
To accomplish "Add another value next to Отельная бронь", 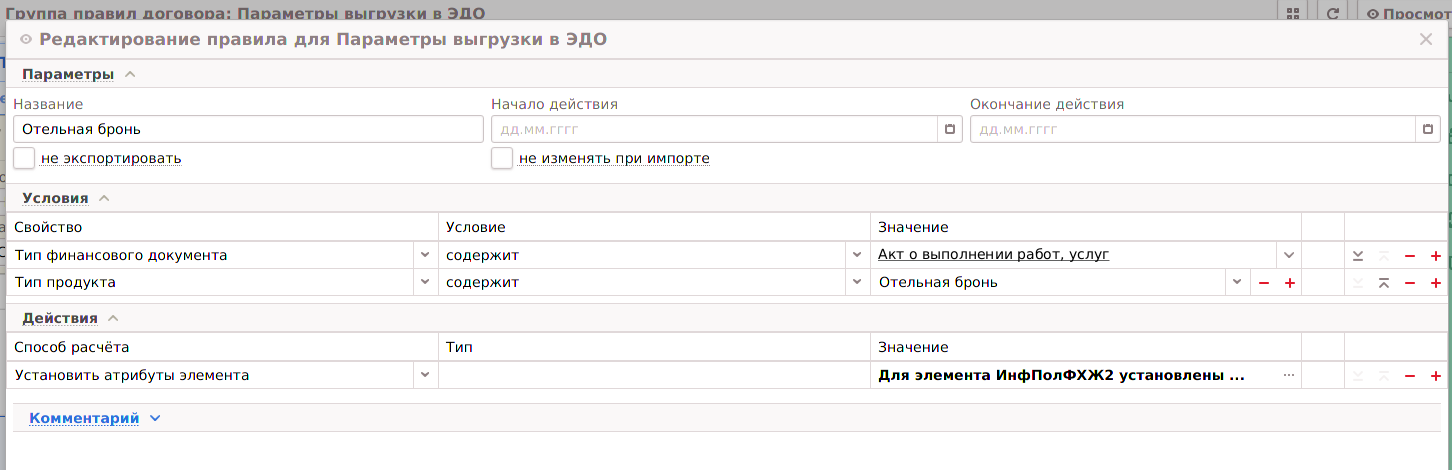I will point(1289,283).
